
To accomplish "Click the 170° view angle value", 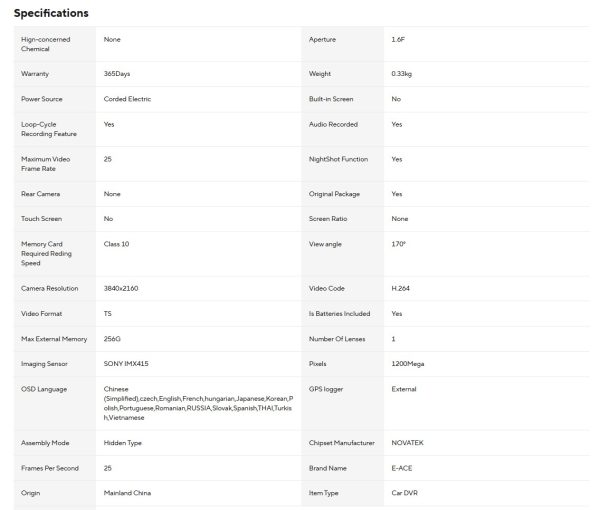I will pyautogui.click(x=399, y=243).
